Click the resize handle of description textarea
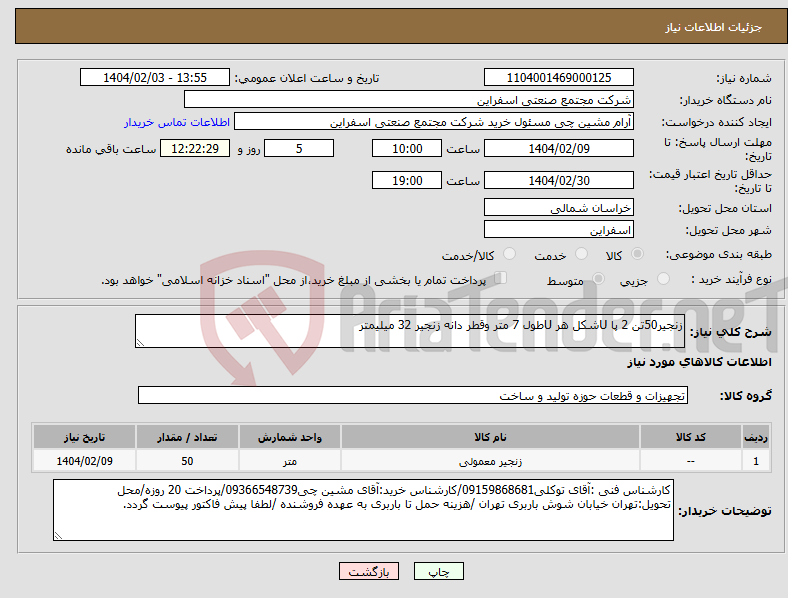The width and height of the screenshot is (788, 598). tap(140, 343)
